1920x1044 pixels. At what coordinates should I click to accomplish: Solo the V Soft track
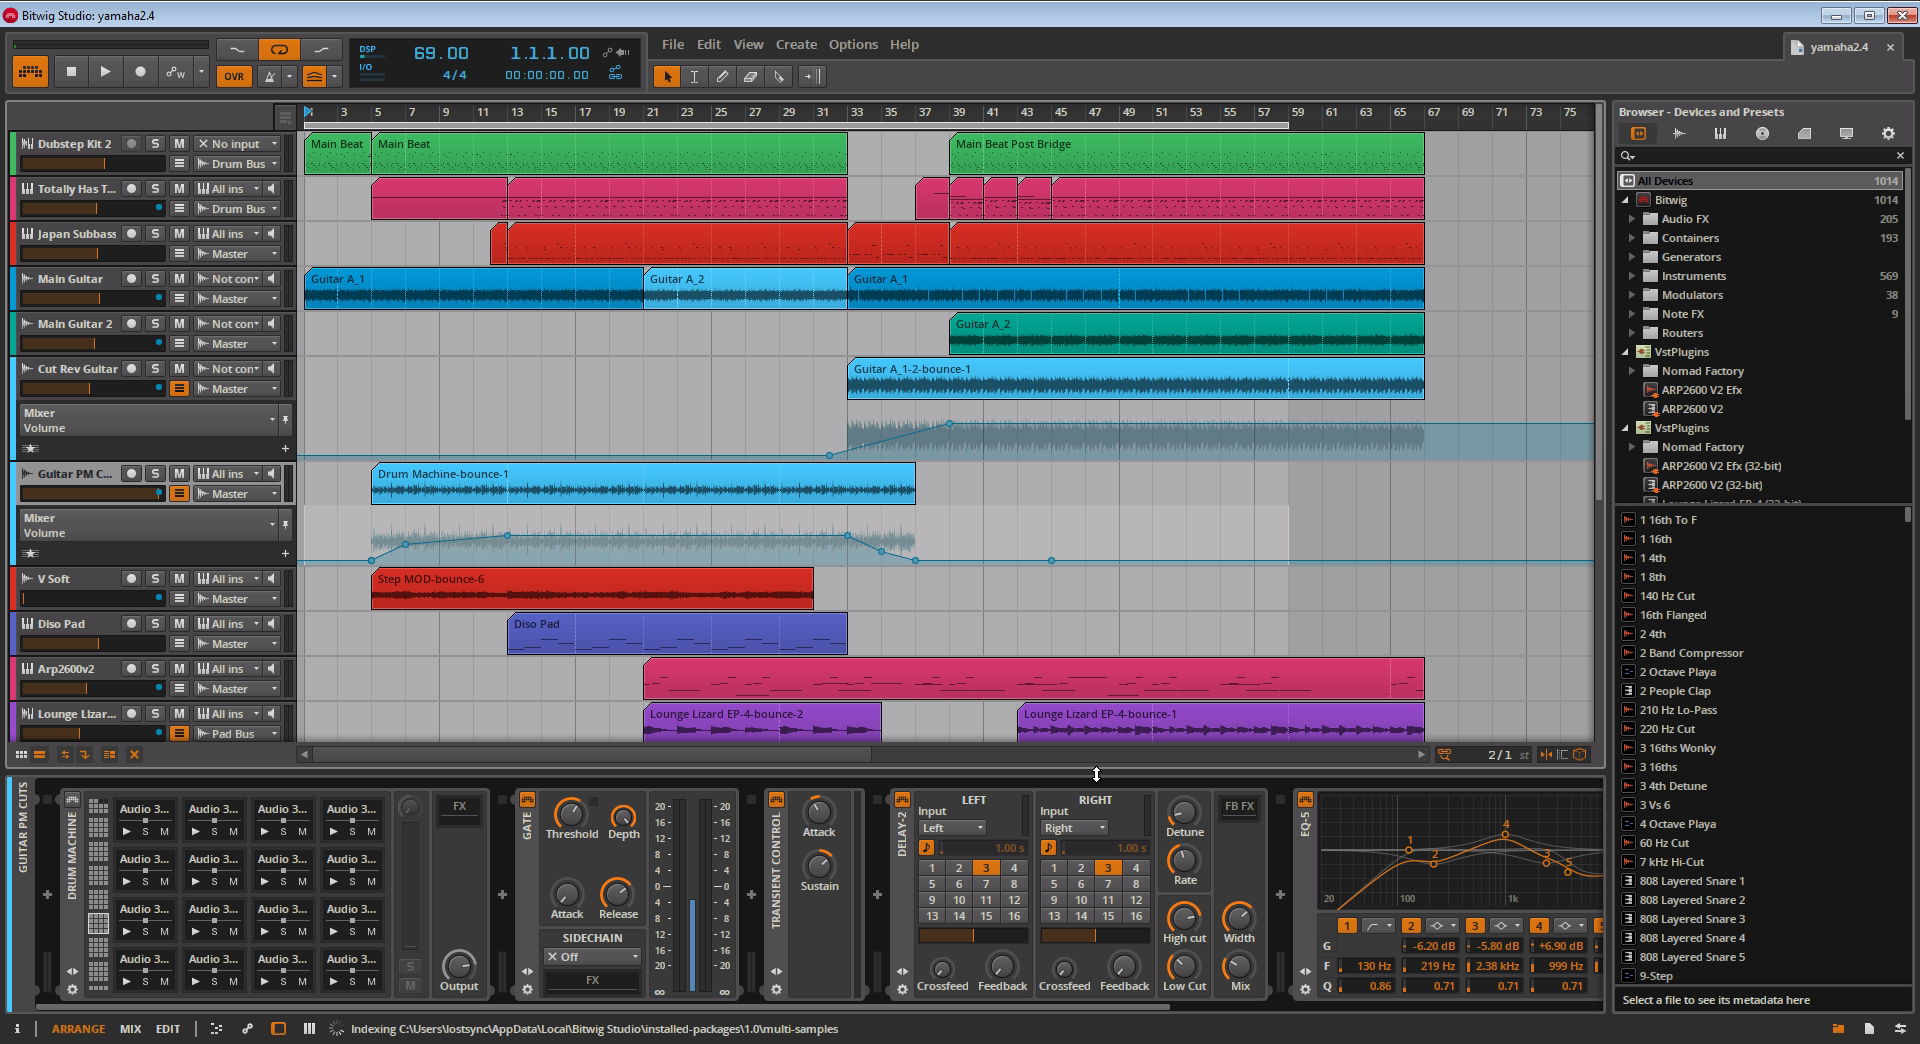click(x=155, y=579)
